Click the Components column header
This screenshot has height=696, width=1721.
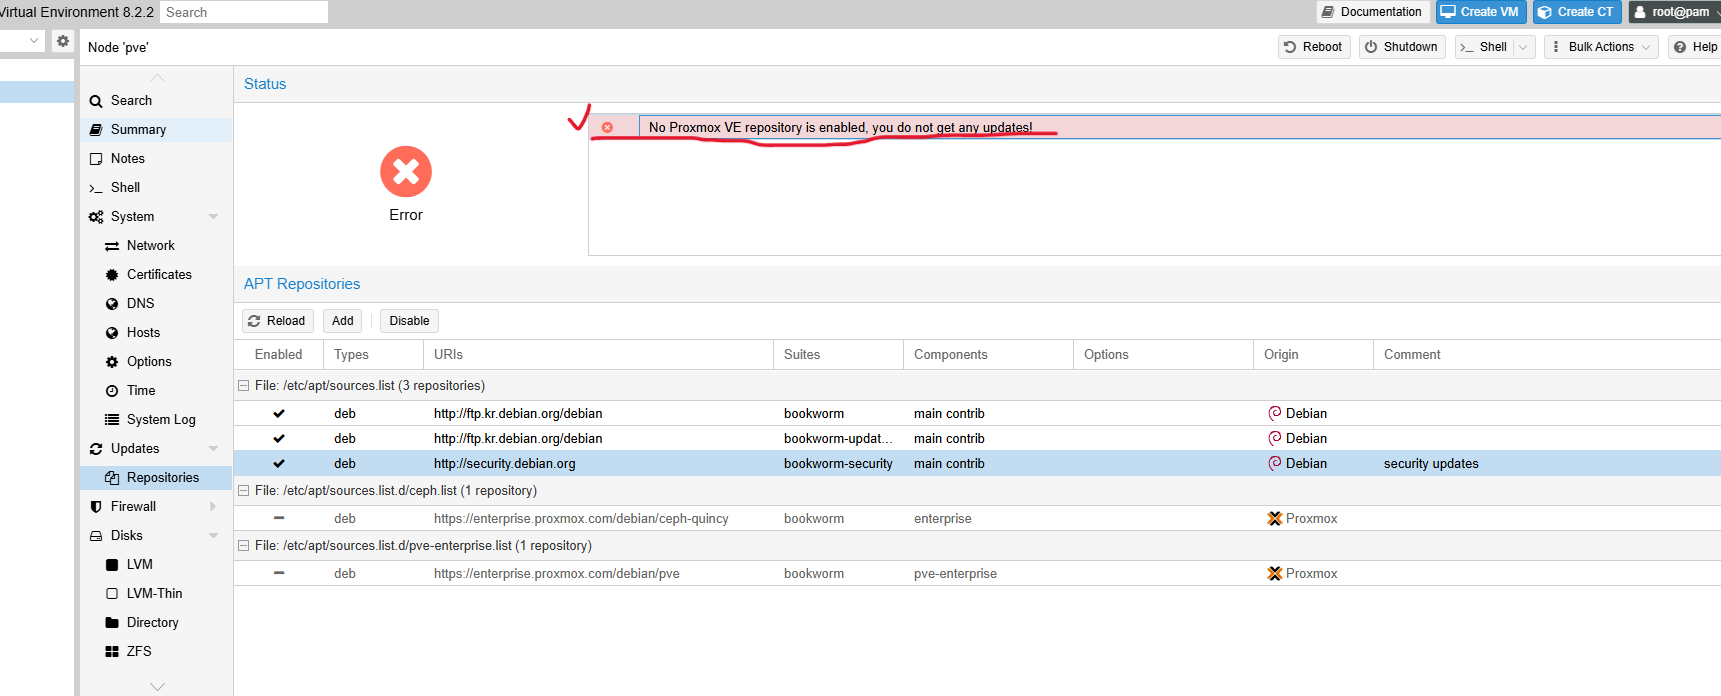click(x=988, y=354)
